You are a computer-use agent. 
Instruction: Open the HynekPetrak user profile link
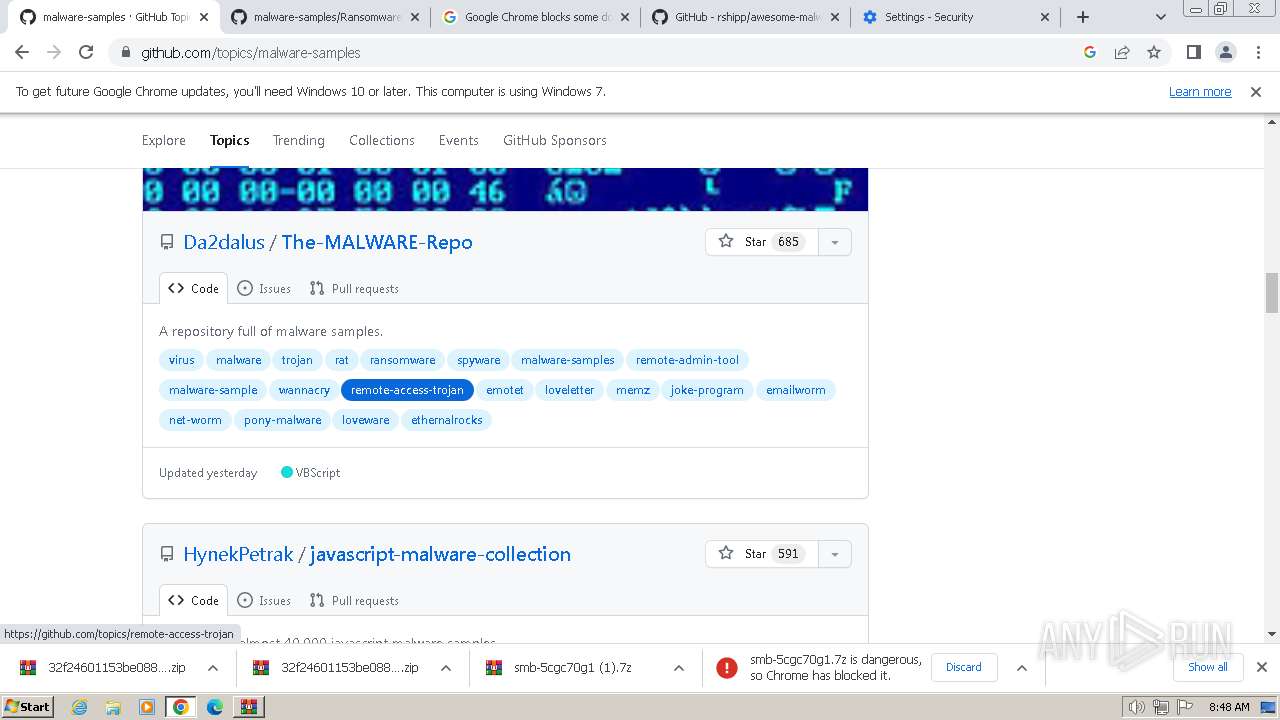point(238,554)
